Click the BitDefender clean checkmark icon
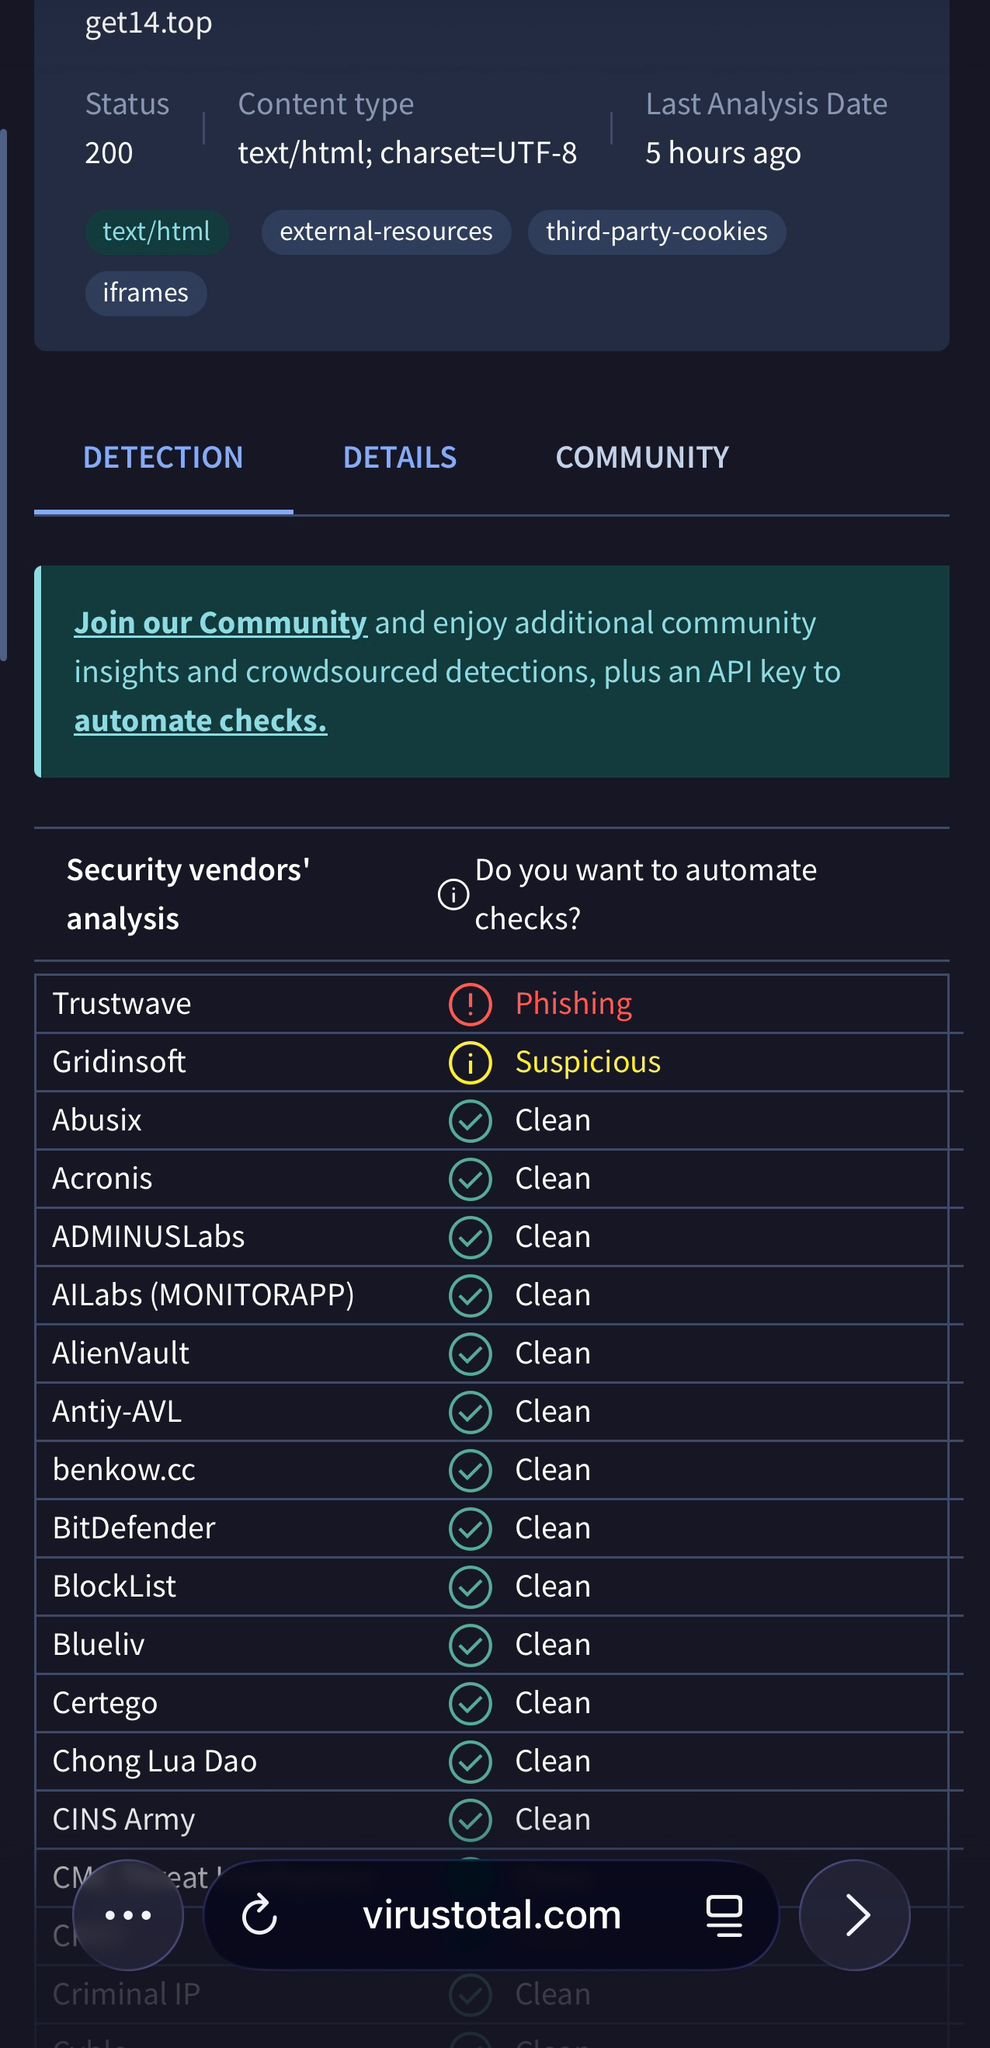Screen dimensions: 990x2048 (470, 1528)
